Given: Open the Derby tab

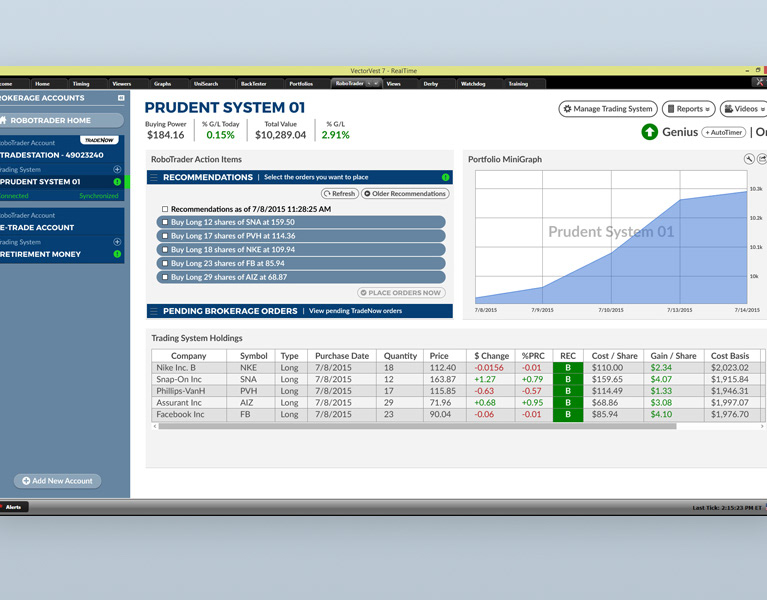Looking at the screenshot, I should pos(430,84).
